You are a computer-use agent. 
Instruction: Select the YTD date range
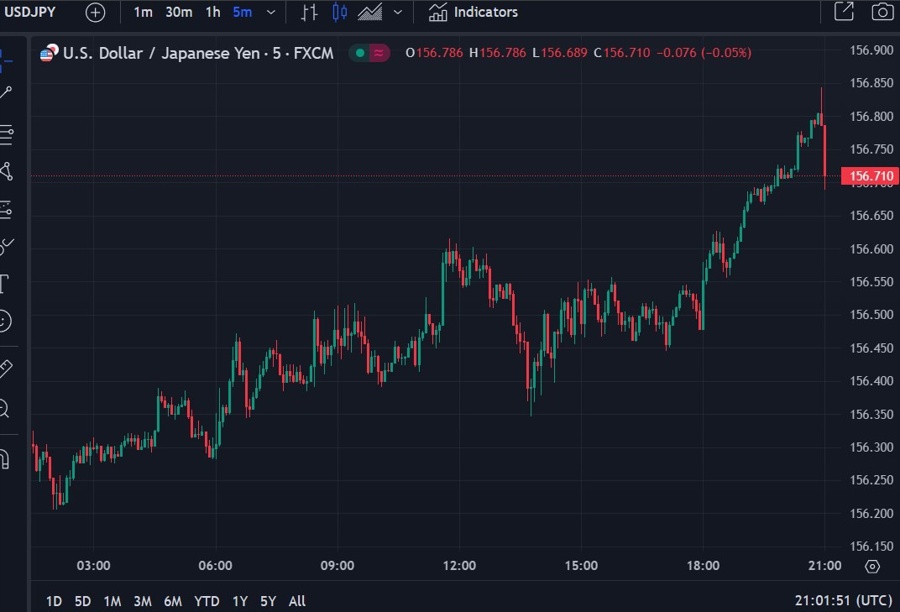[207, 601]
